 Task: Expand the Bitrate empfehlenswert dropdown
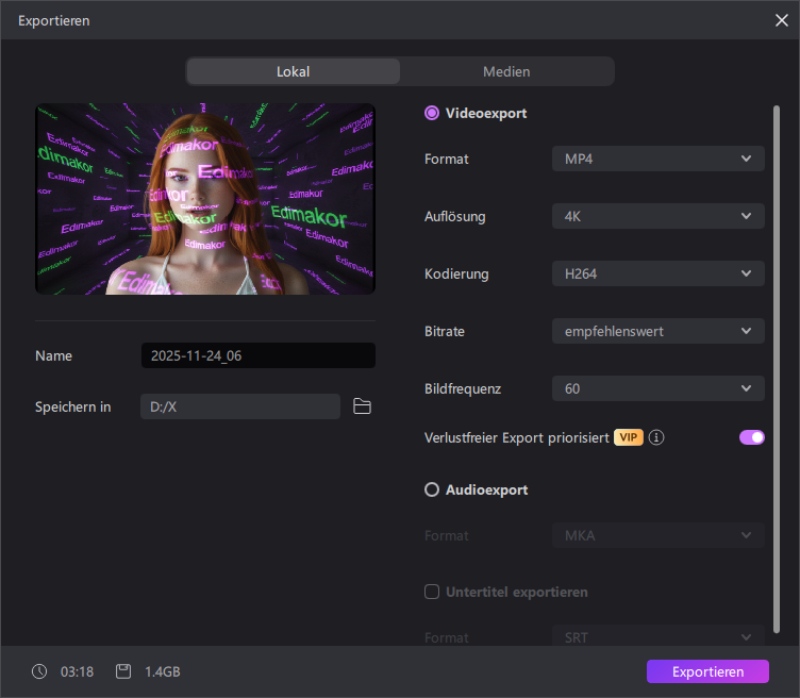(x=658, y=331)
